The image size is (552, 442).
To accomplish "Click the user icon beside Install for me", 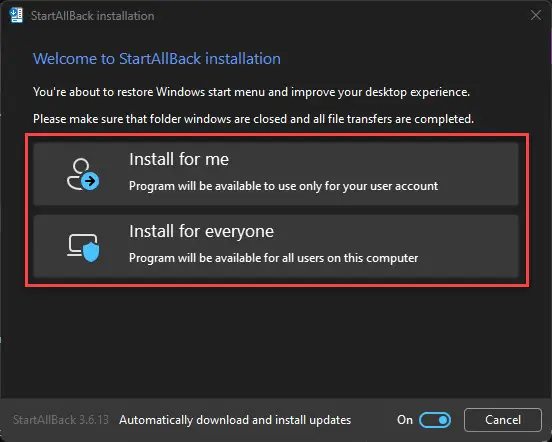I will point(83,174).
